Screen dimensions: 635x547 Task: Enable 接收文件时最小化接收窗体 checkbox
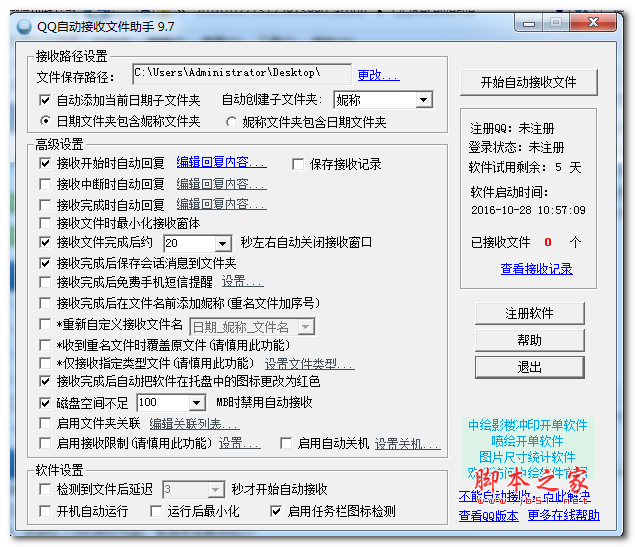[45, 223]
